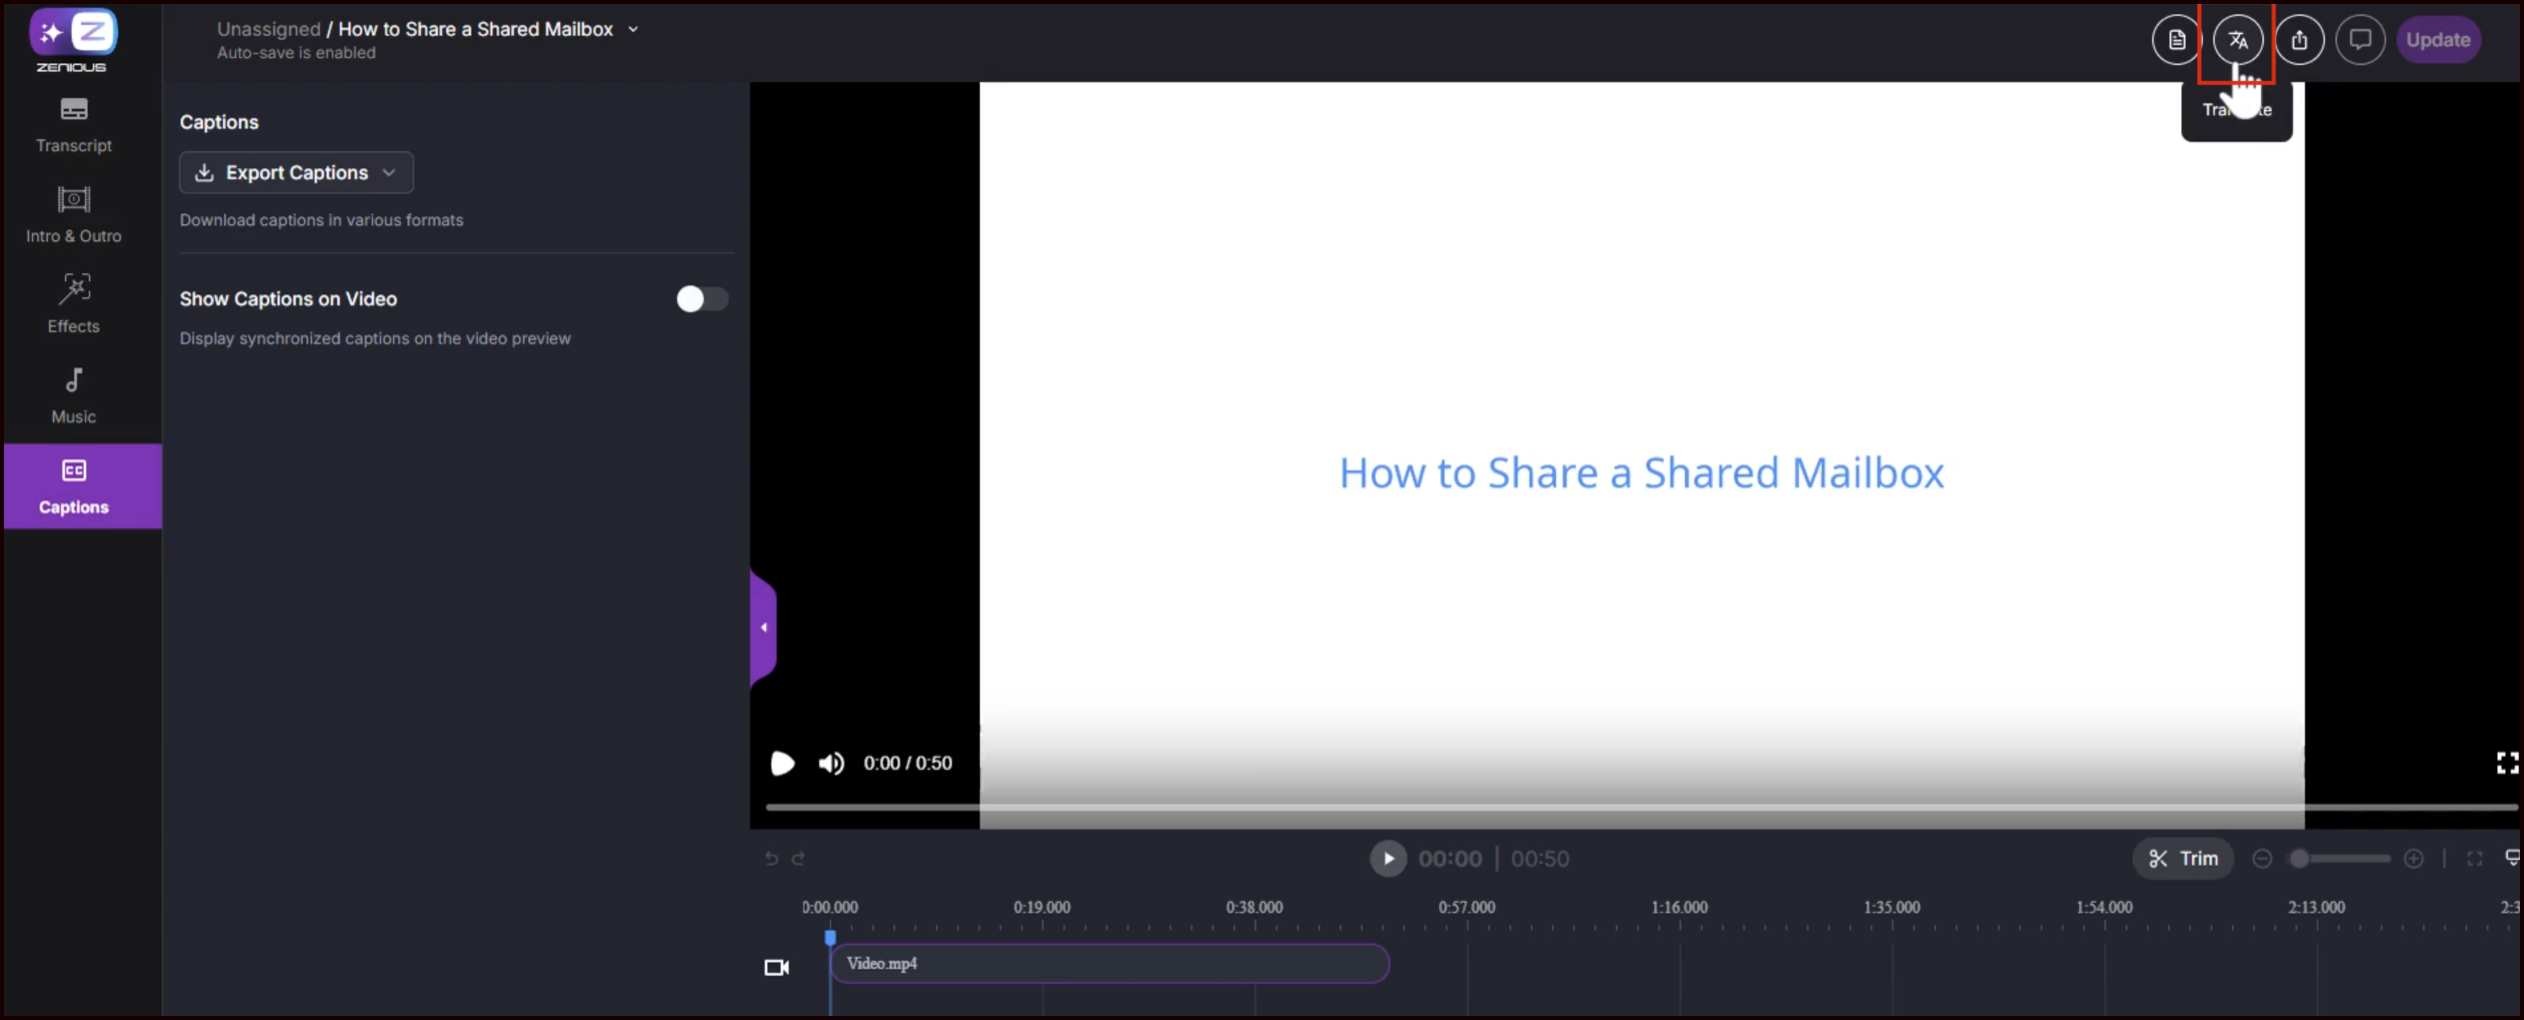Click the undo arrow in timeline

point(771,859)
